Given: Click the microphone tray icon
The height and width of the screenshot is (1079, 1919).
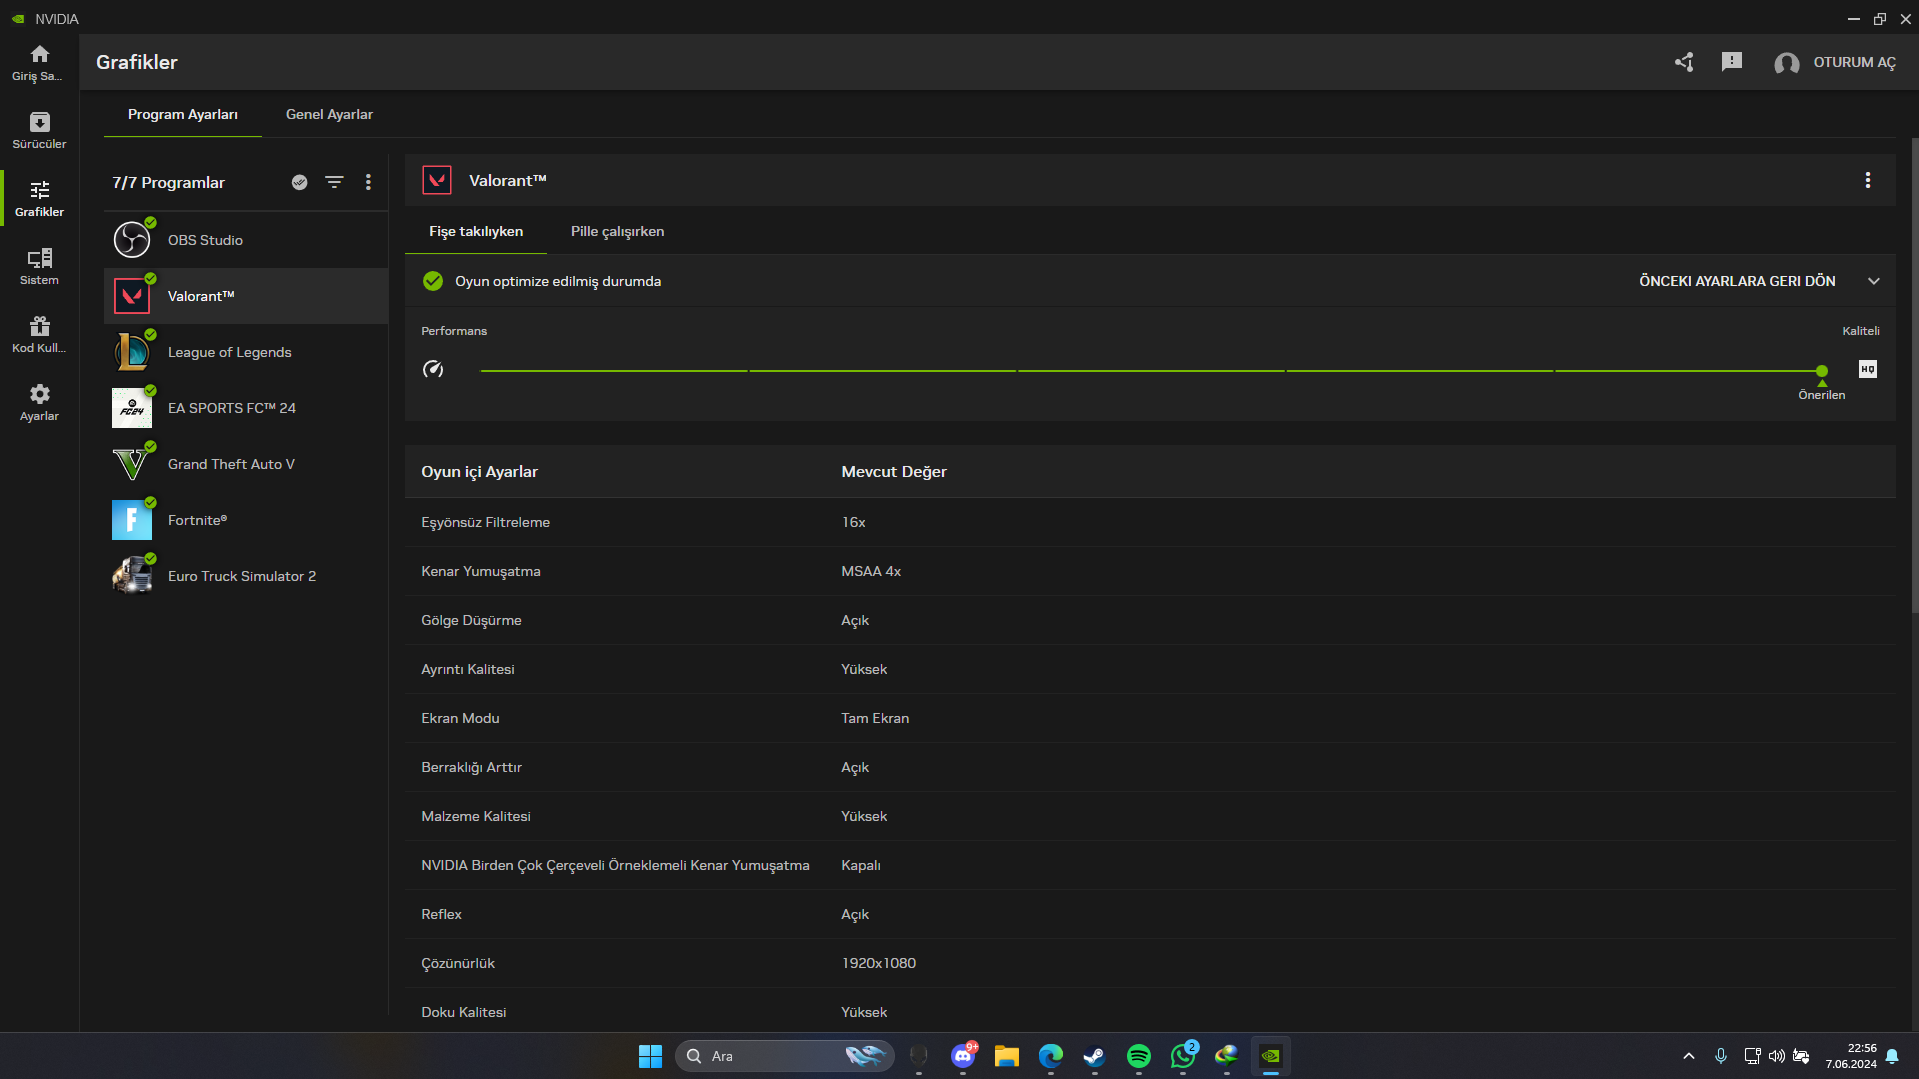Looking at the screenshot, I should tap(1721, 1056).
